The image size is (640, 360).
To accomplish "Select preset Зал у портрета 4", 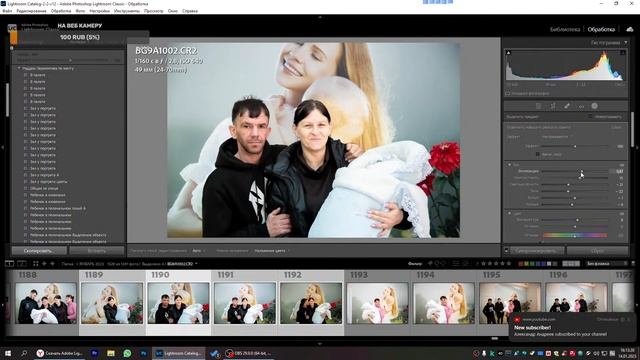I will pos(44,175).
